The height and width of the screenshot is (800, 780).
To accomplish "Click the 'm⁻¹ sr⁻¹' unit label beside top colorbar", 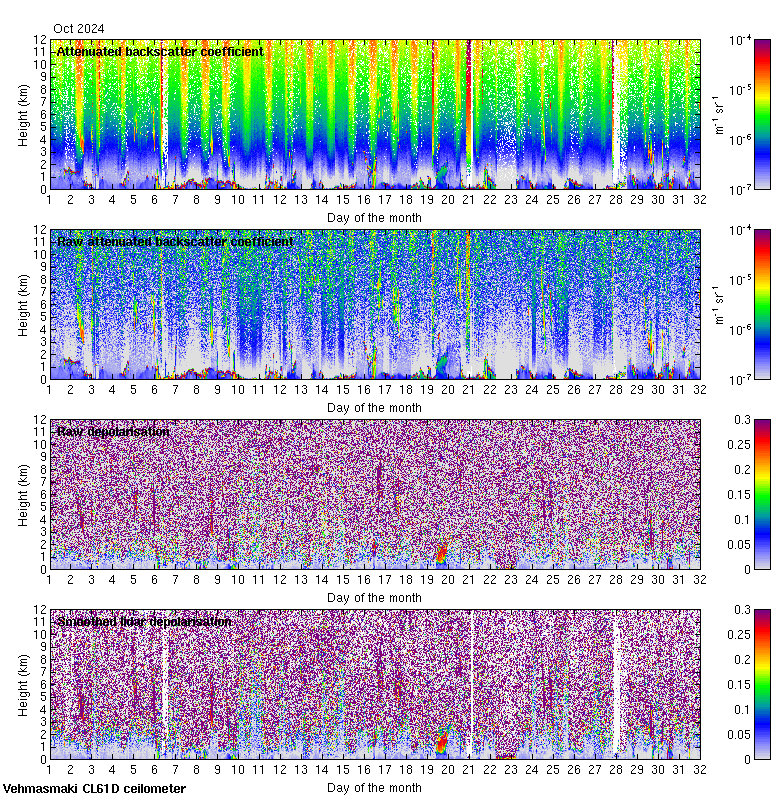I will pyautogui.click(x=718, y=115).
